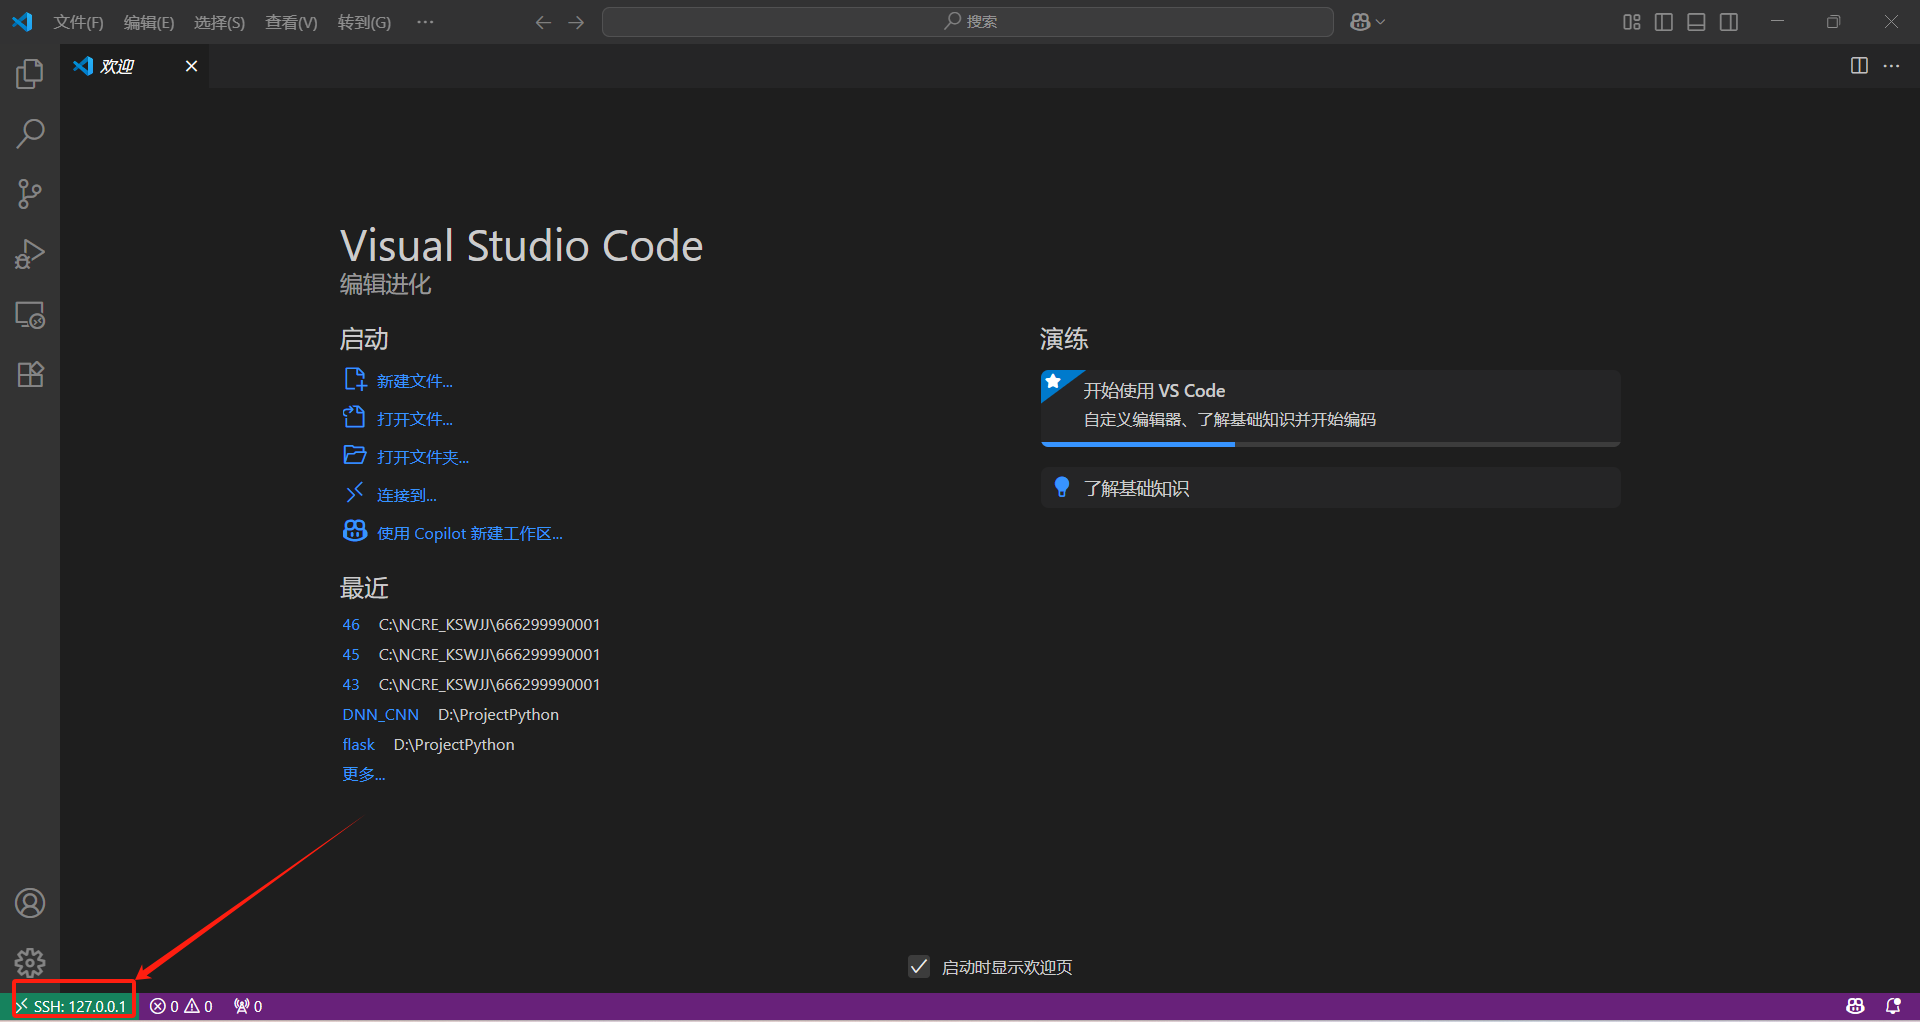Open the Remote Explorer view

(30, 315)
